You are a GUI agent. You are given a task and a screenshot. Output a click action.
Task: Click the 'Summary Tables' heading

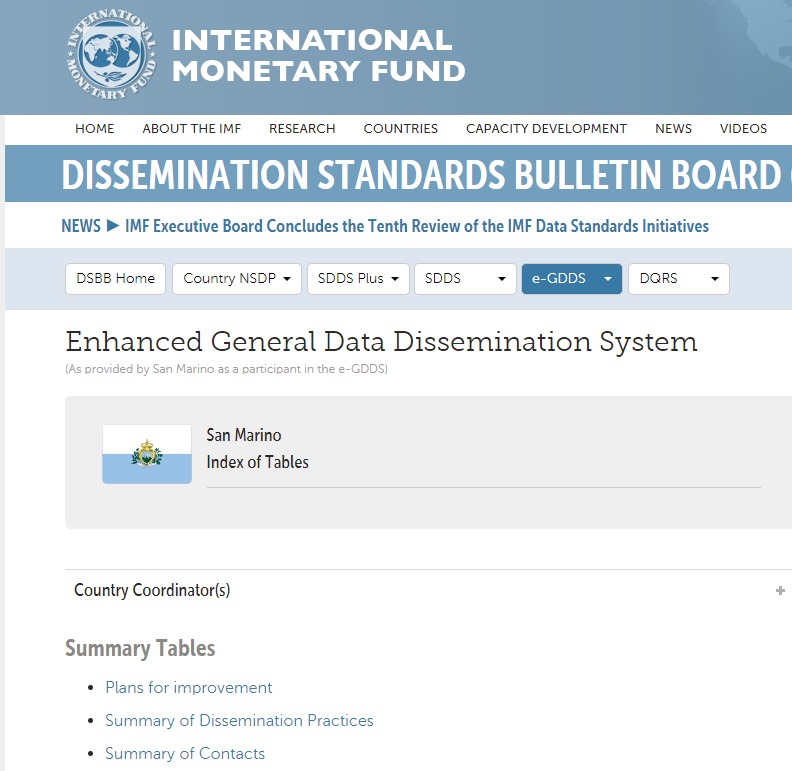tap(140, 648)
